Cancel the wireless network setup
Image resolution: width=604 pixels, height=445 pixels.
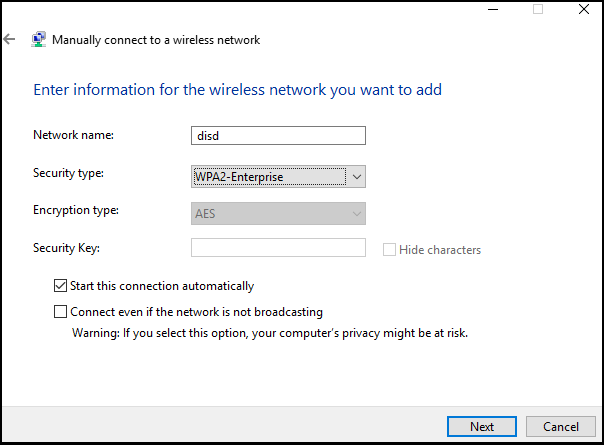coord(560,427)
